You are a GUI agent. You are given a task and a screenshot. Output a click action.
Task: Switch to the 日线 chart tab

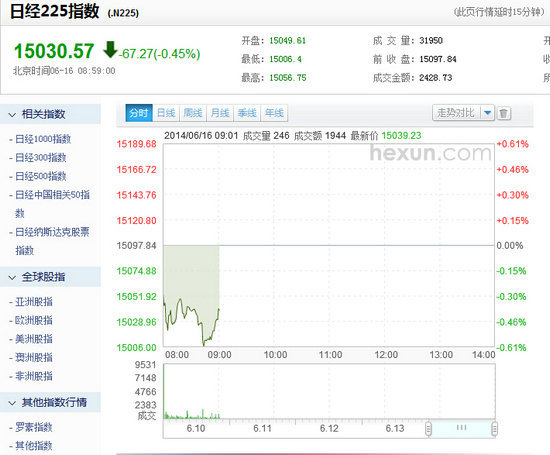pos(166,113)
